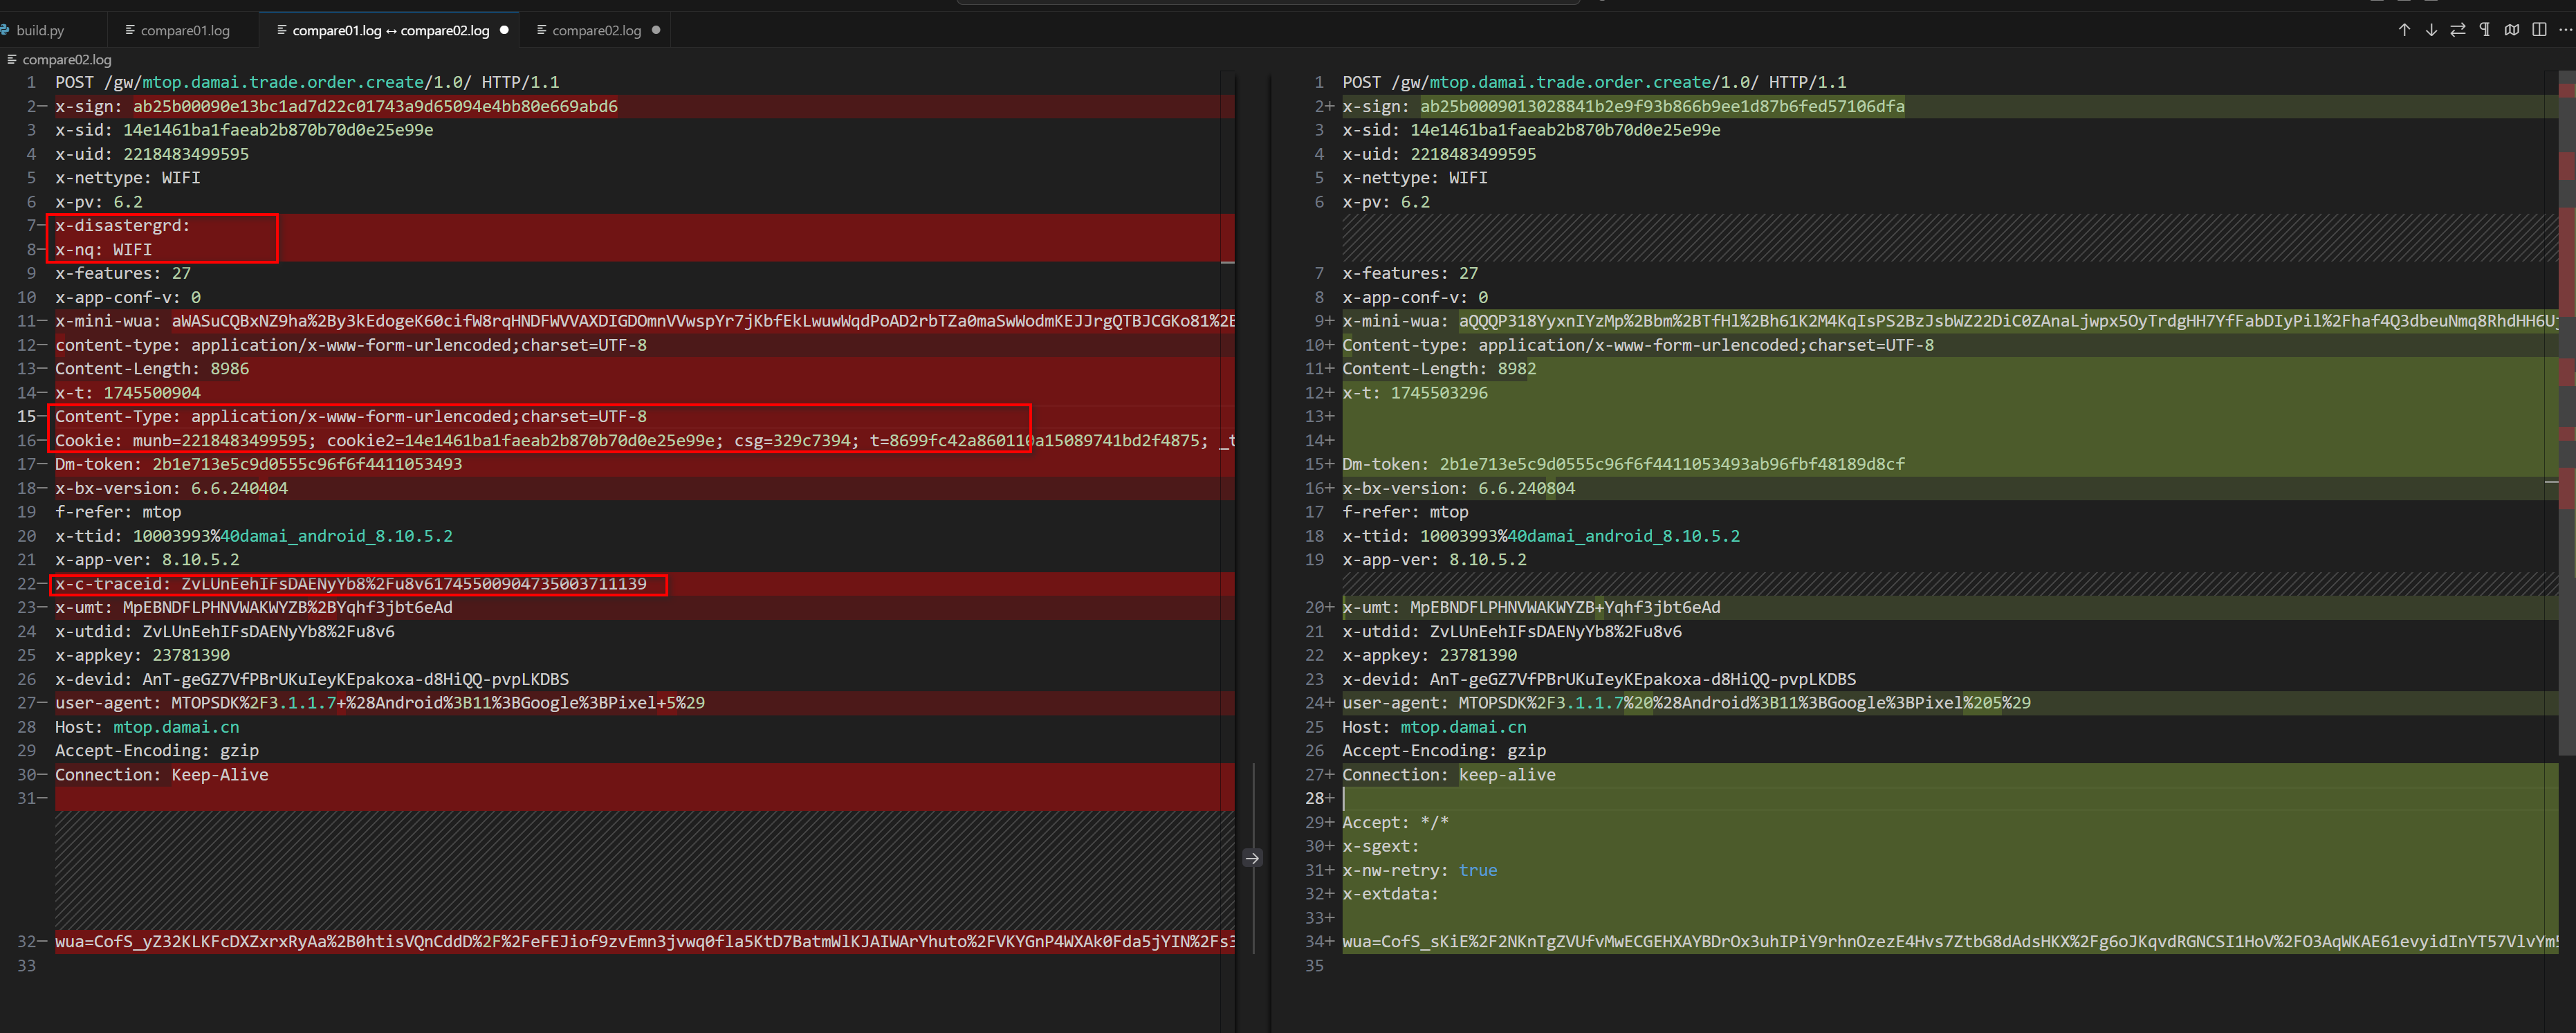Toggle whitespace trimming paragraph icon
Viewport: 2576px width, 1033px height.
pyautogui.click(x=2485, y=30)
